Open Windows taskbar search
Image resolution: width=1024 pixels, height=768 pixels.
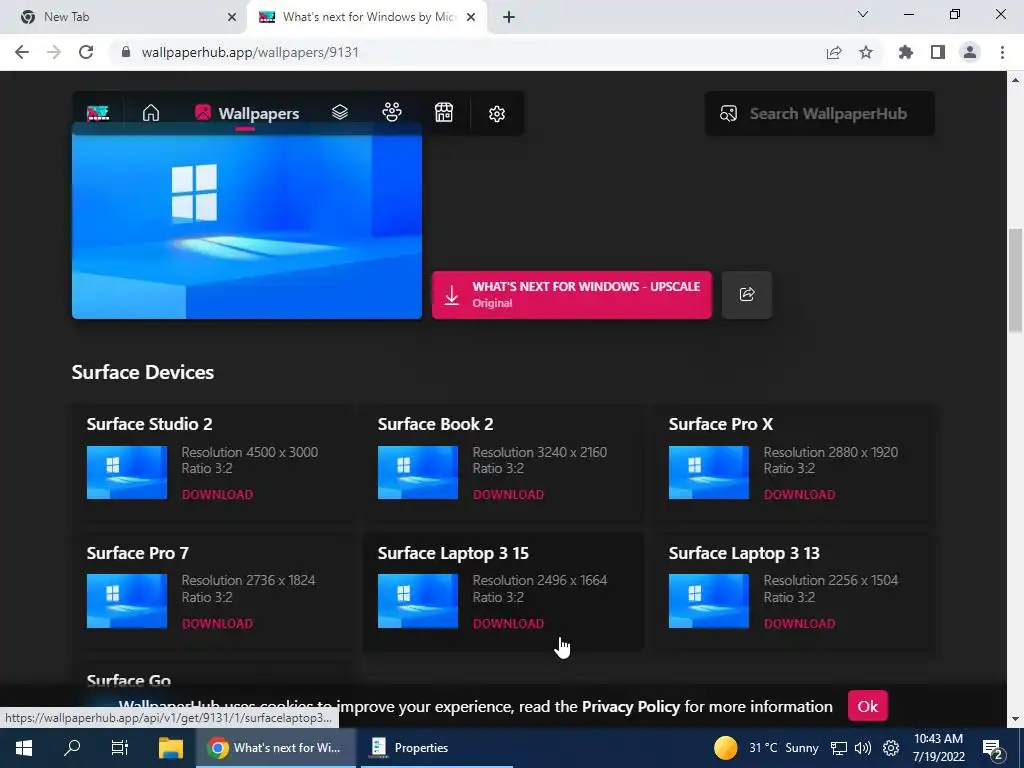coord(72,748)
